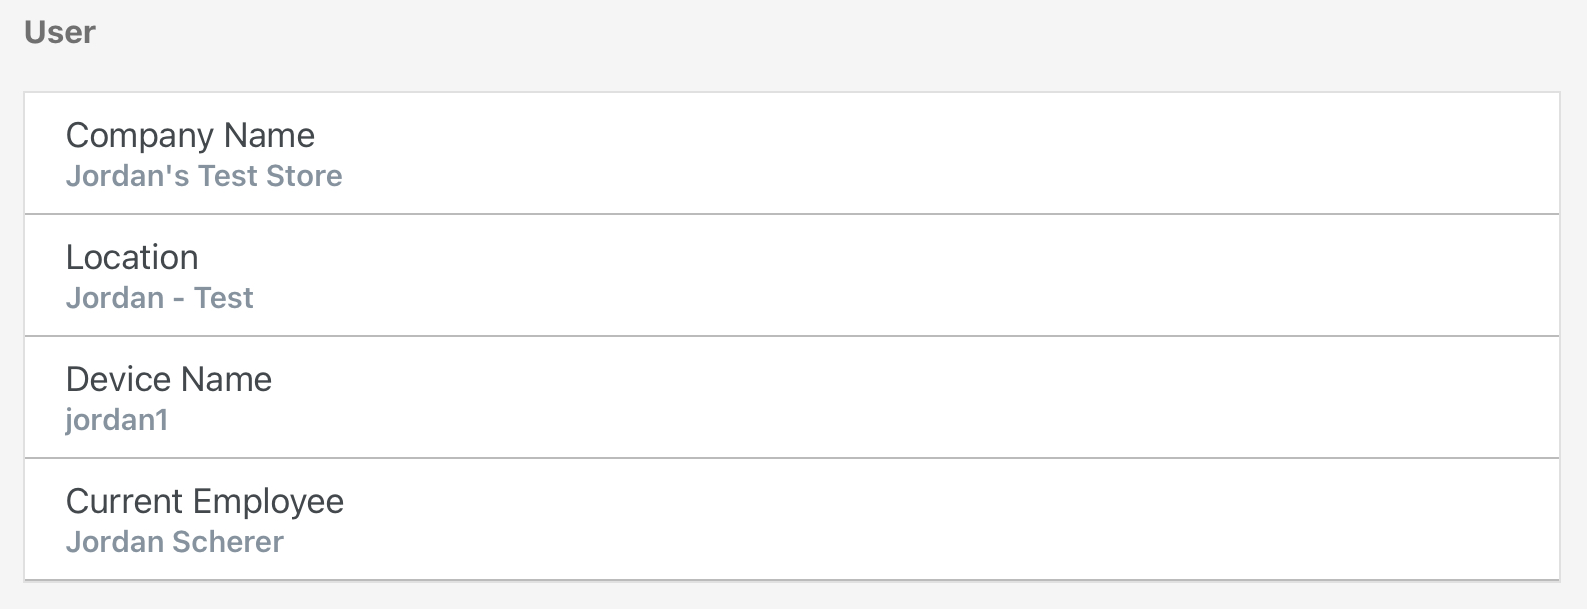Click divider between Company Name and Location rows

point(791,214)
